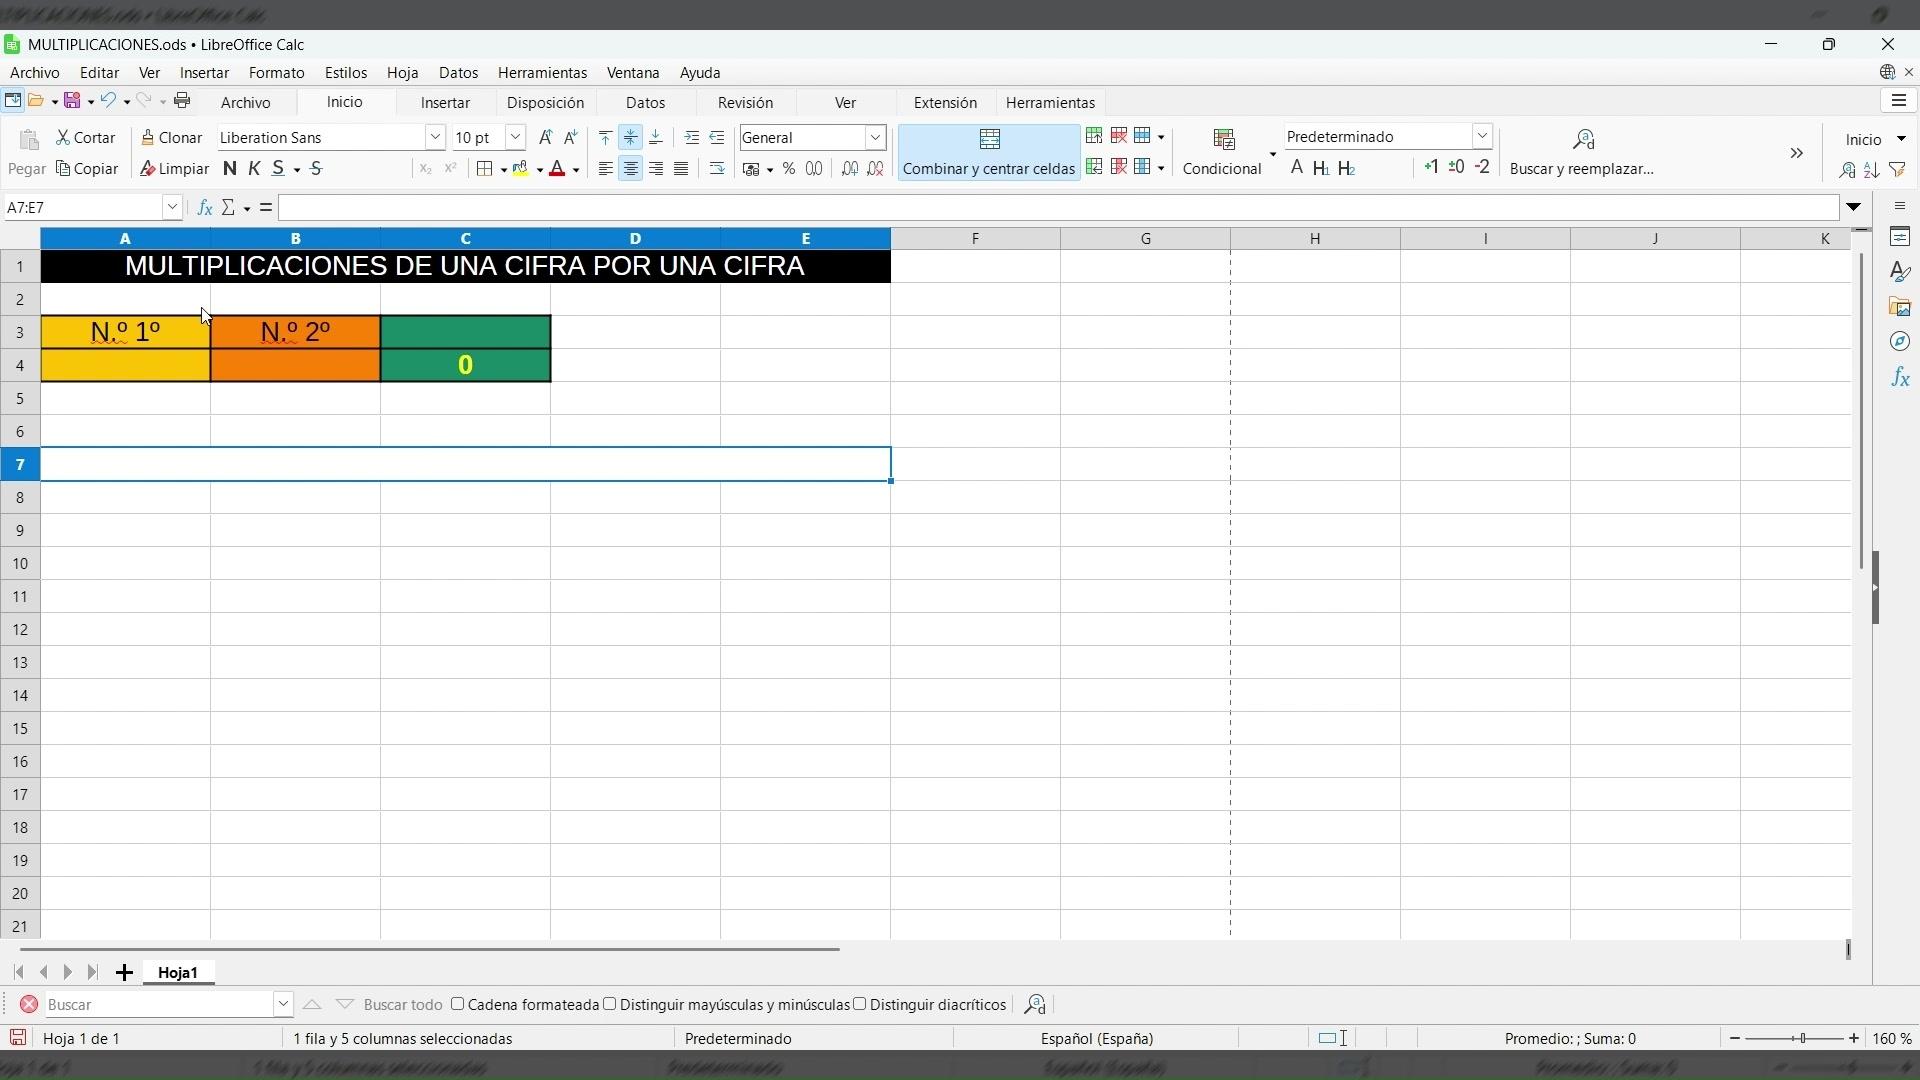The width and height of the screenshot is (1920, 1080).
Task: Toggle the Distinguir diacríticos checkbox
Action: (860, 1004)
